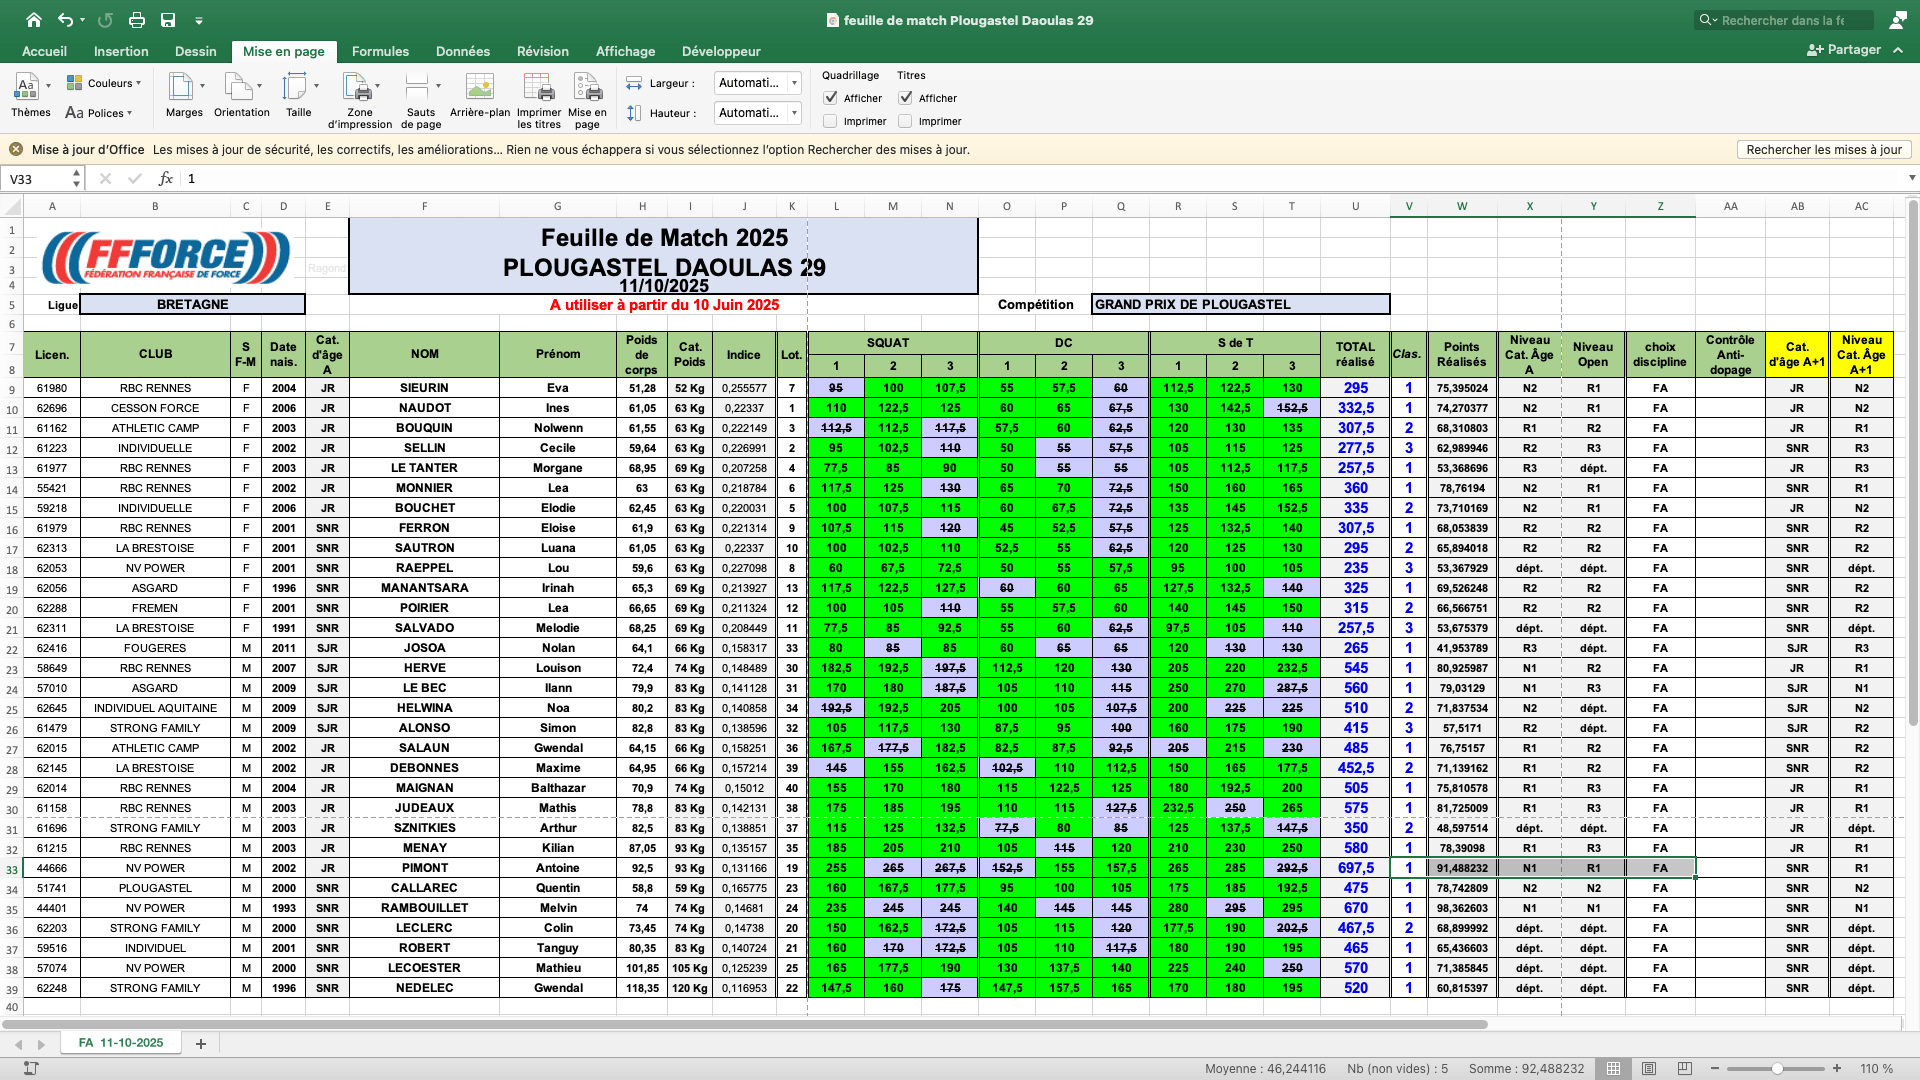Open the Couleurs theme colors dropdown
1920x1080 pixels.
tap(104, 83)
